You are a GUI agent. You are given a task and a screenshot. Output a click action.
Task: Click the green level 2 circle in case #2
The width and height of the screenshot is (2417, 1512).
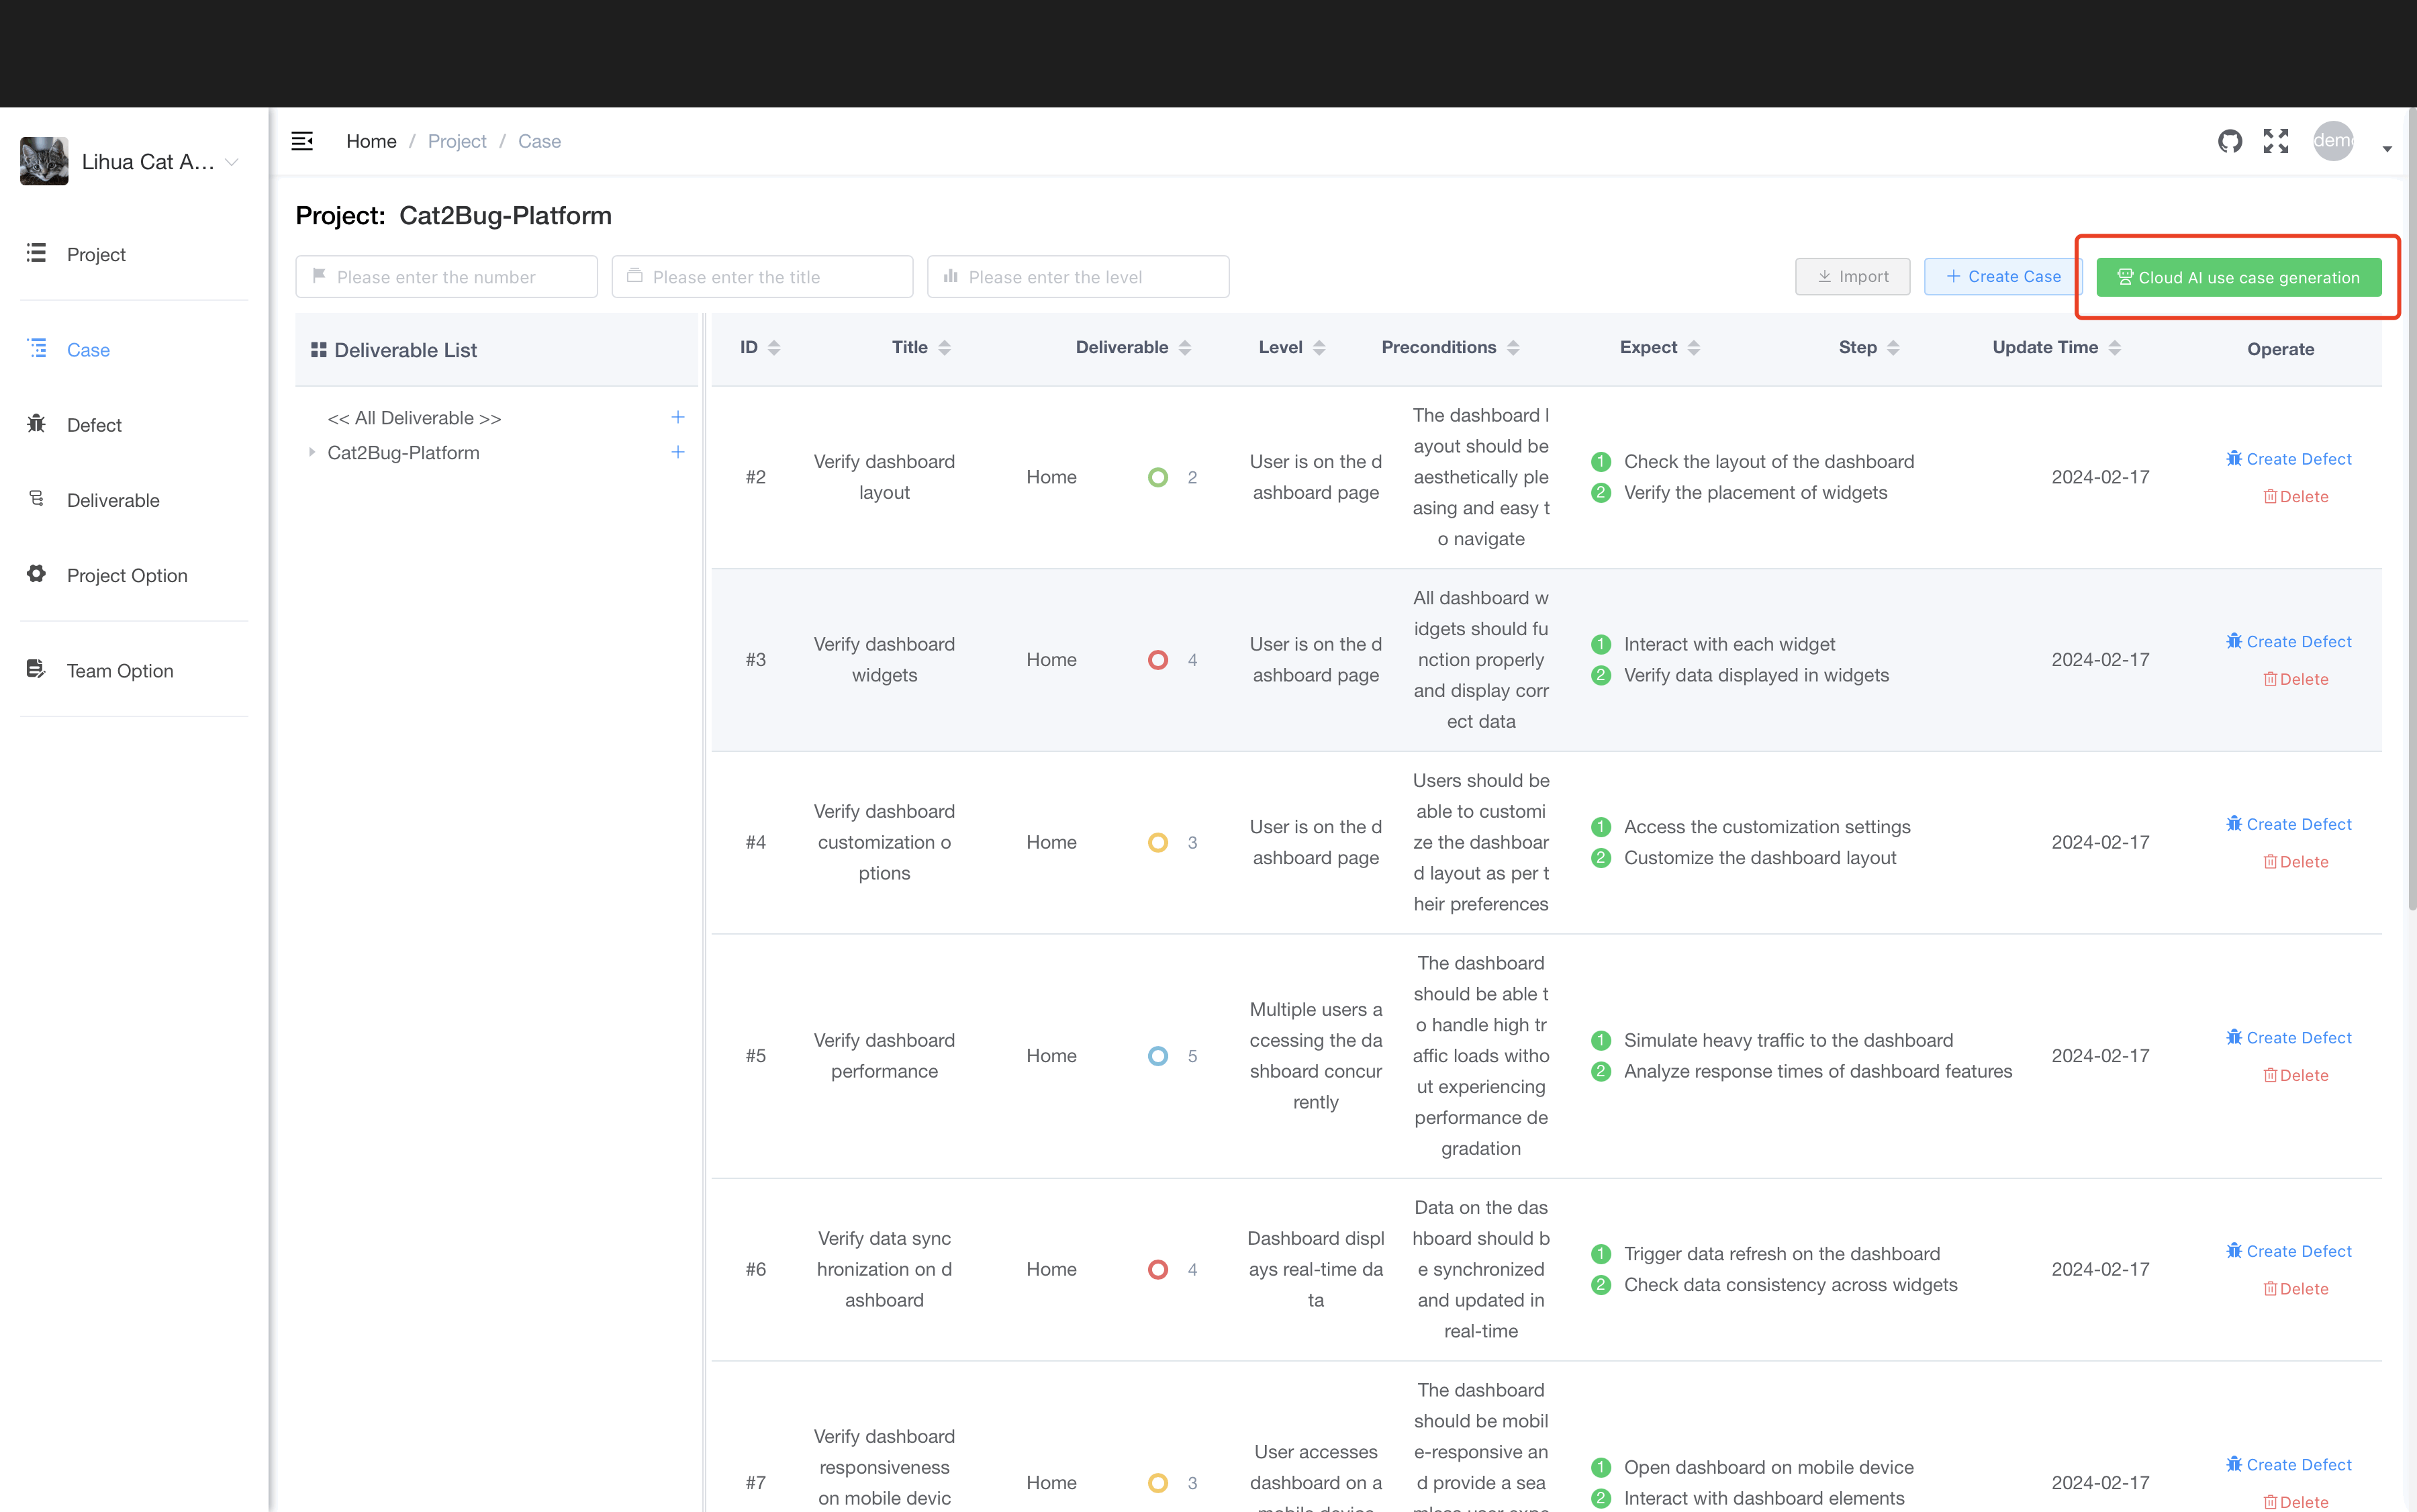tap(1158, 477)
